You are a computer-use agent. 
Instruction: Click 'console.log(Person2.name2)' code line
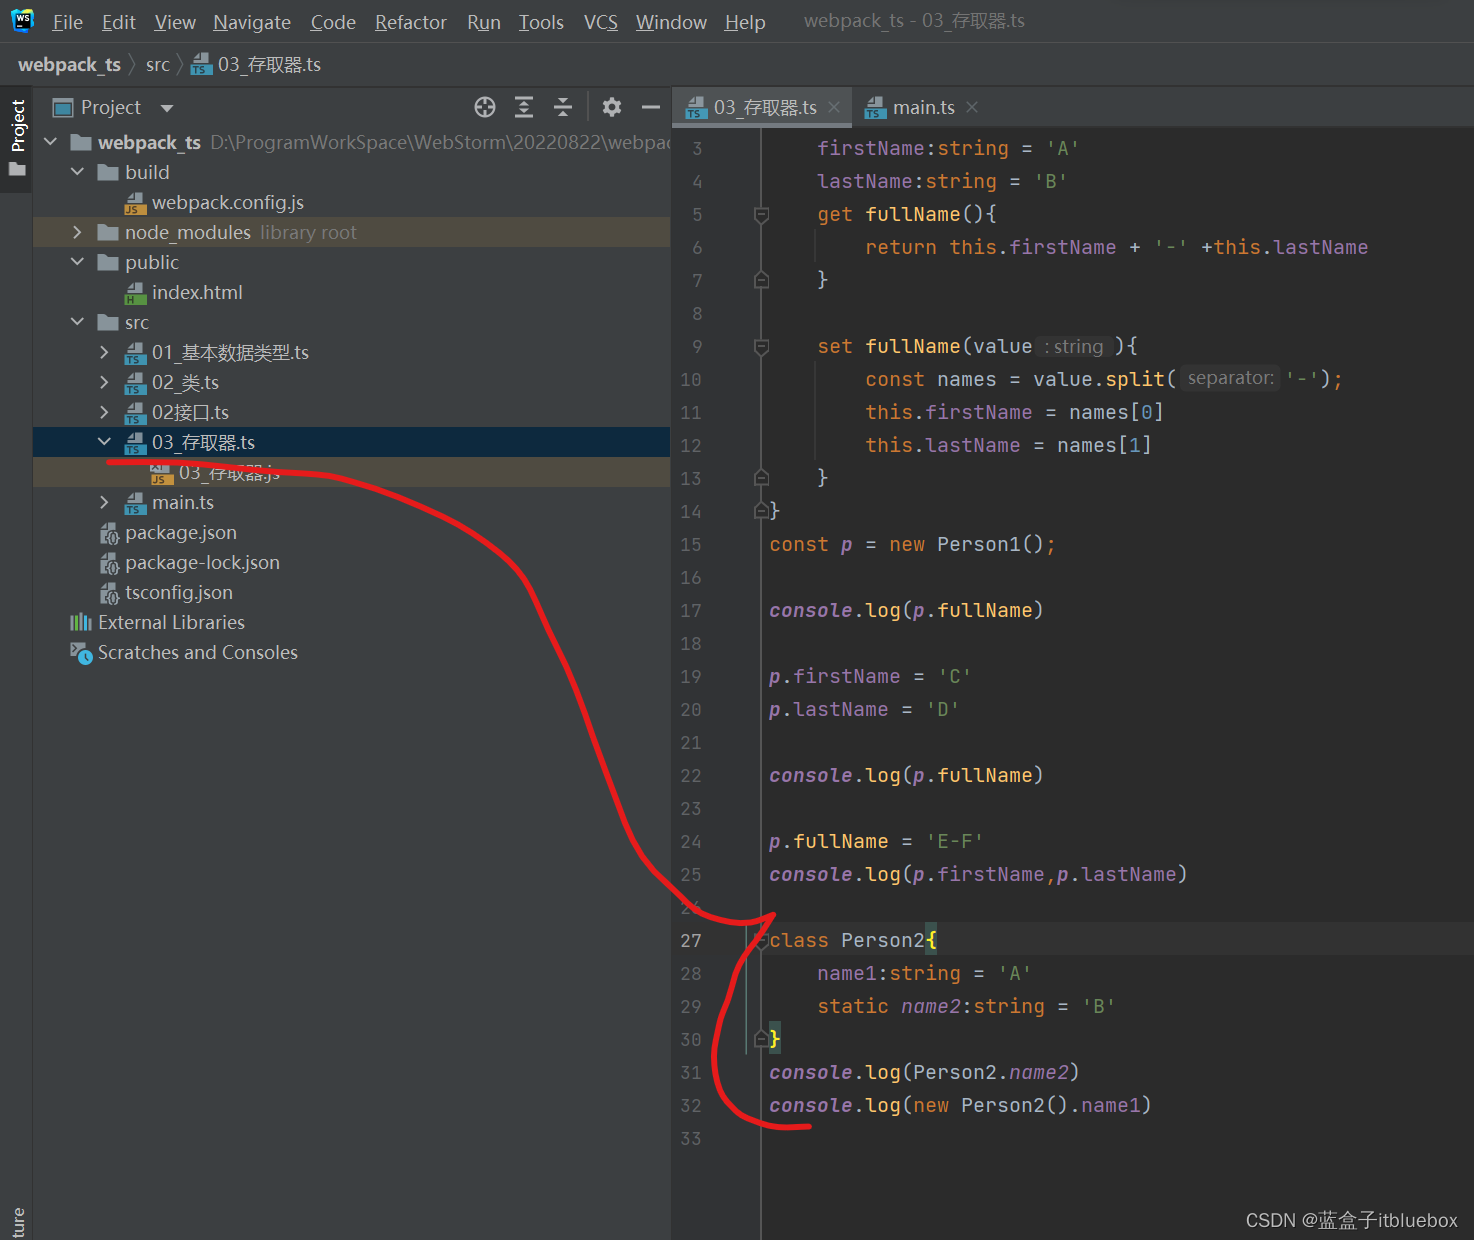(x=924, y=1072)
